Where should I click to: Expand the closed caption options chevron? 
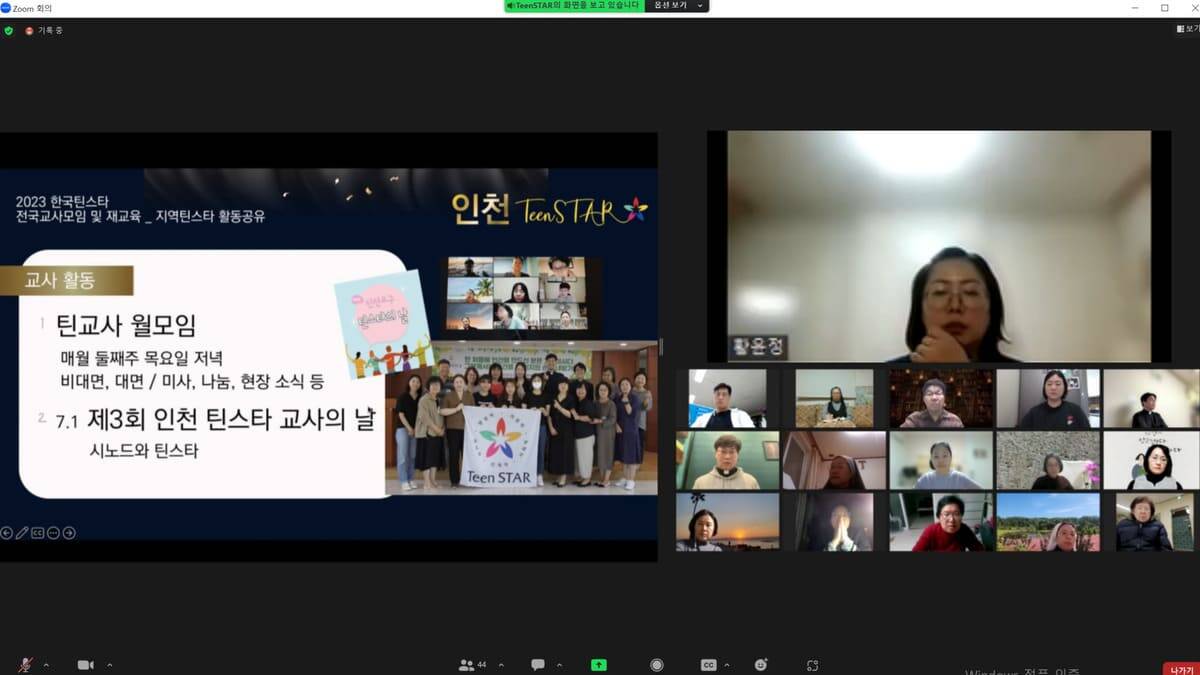[x=727, y=665]
